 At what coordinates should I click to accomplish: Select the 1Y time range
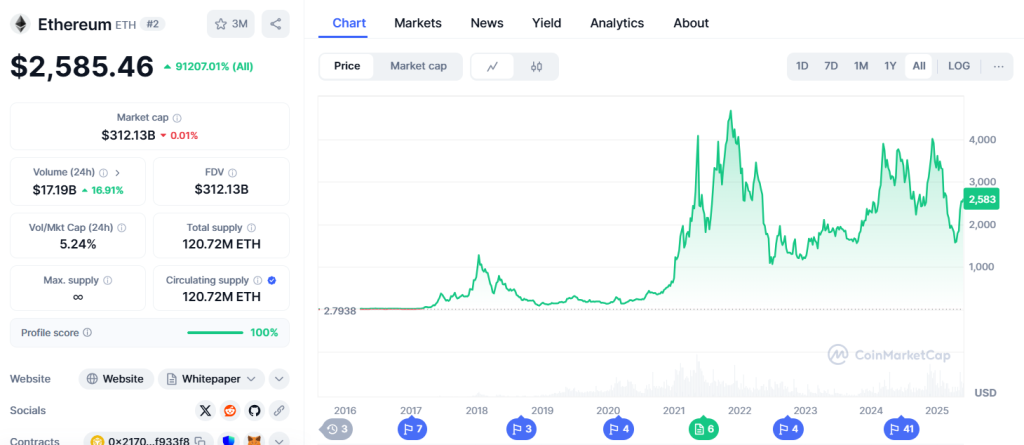[x=890, y=66]
